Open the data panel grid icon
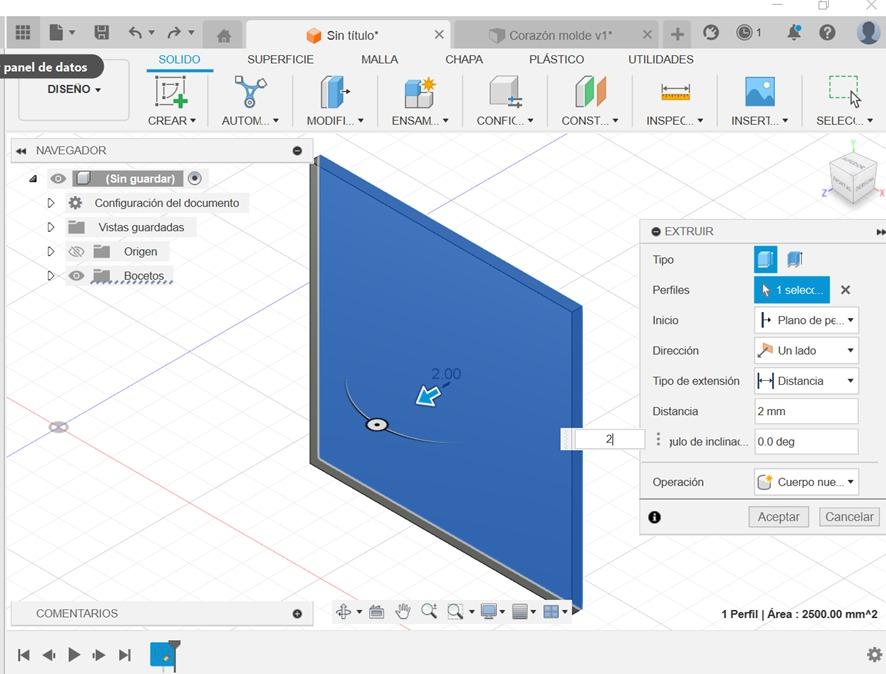This screenshot has height=674, width=886. coord(22,33)
